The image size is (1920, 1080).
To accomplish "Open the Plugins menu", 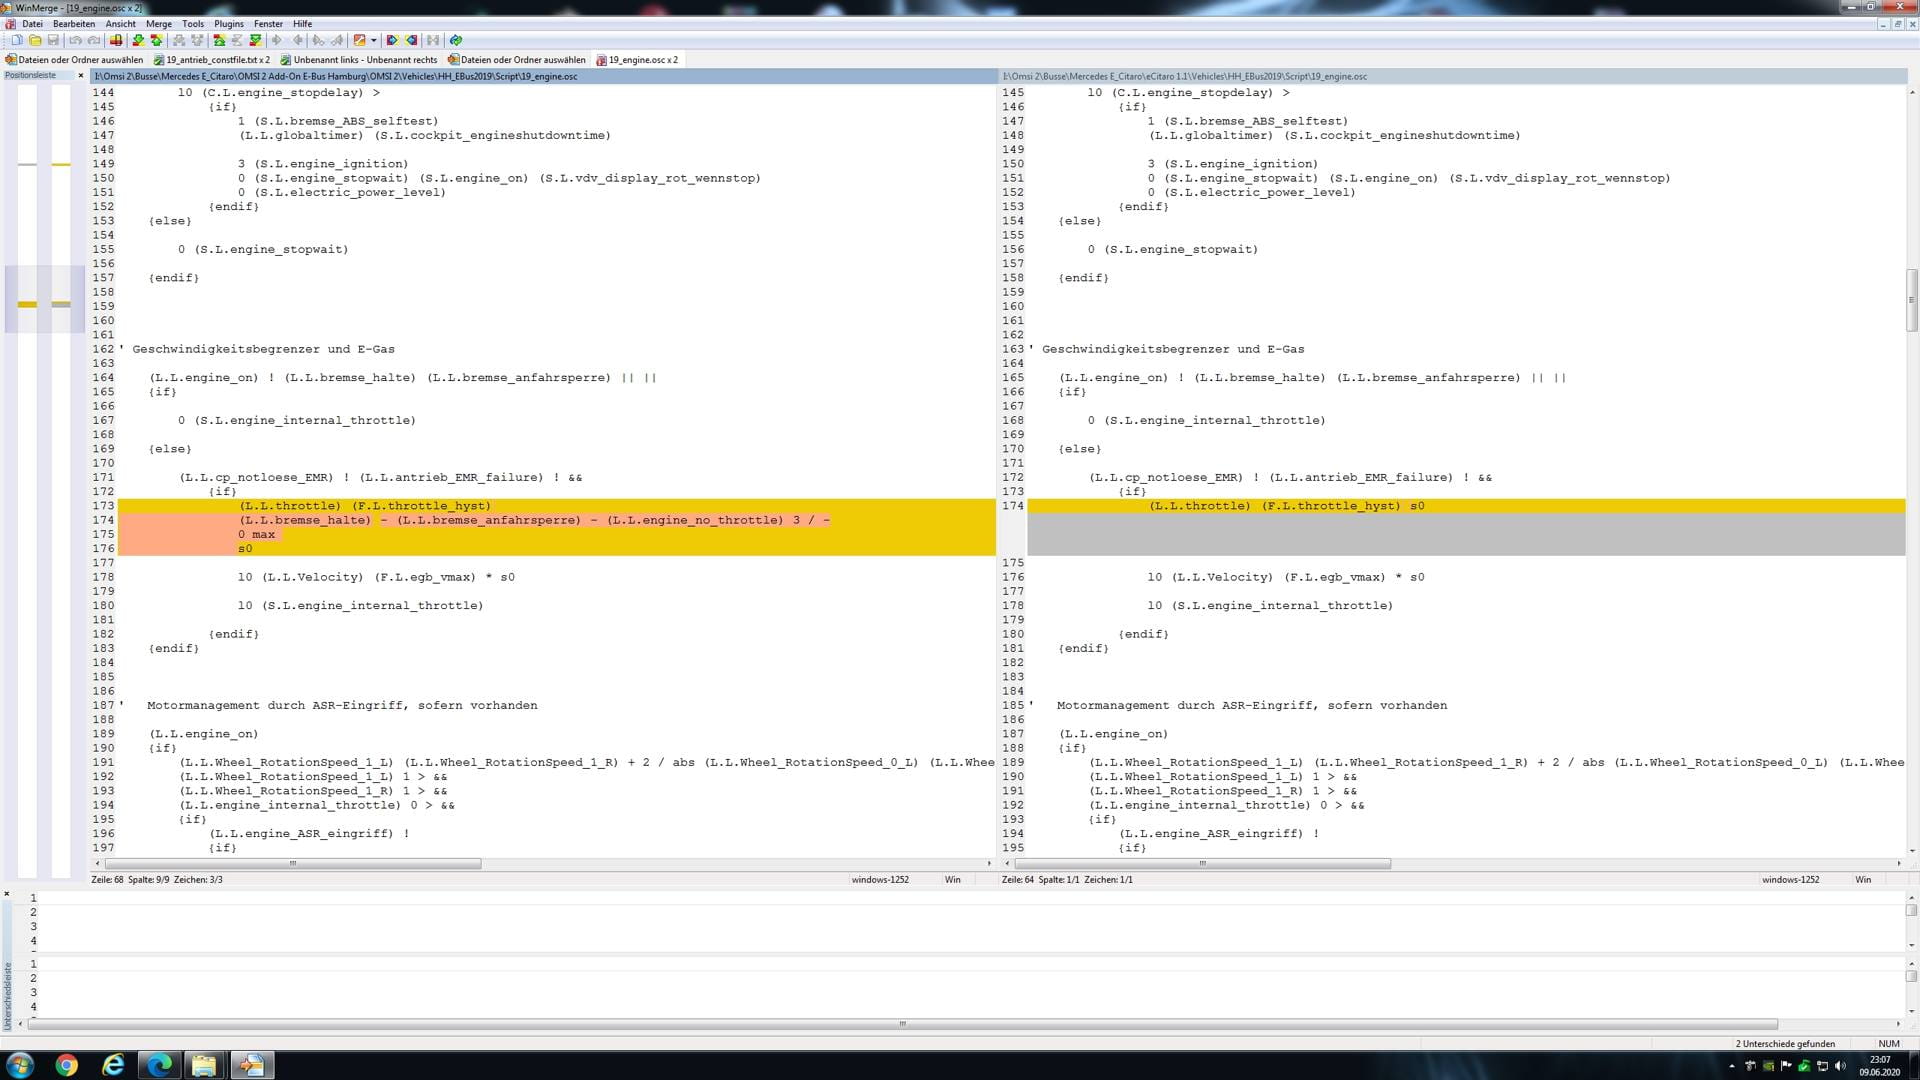I will coord(228,24).
